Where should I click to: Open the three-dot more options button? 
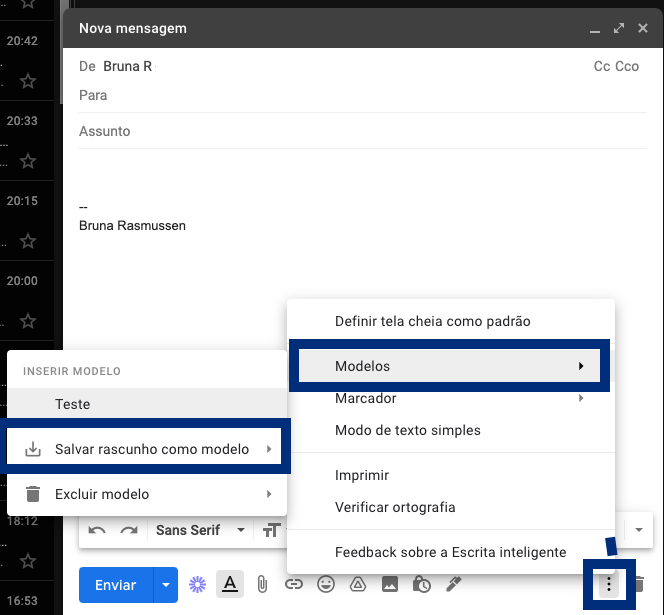point(609,585)
